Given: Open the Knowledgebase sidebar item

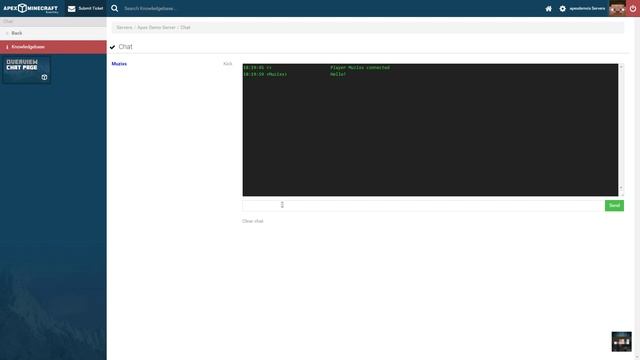Looking at the screenshot, I should pyautogui.click(x=53, y=47).
